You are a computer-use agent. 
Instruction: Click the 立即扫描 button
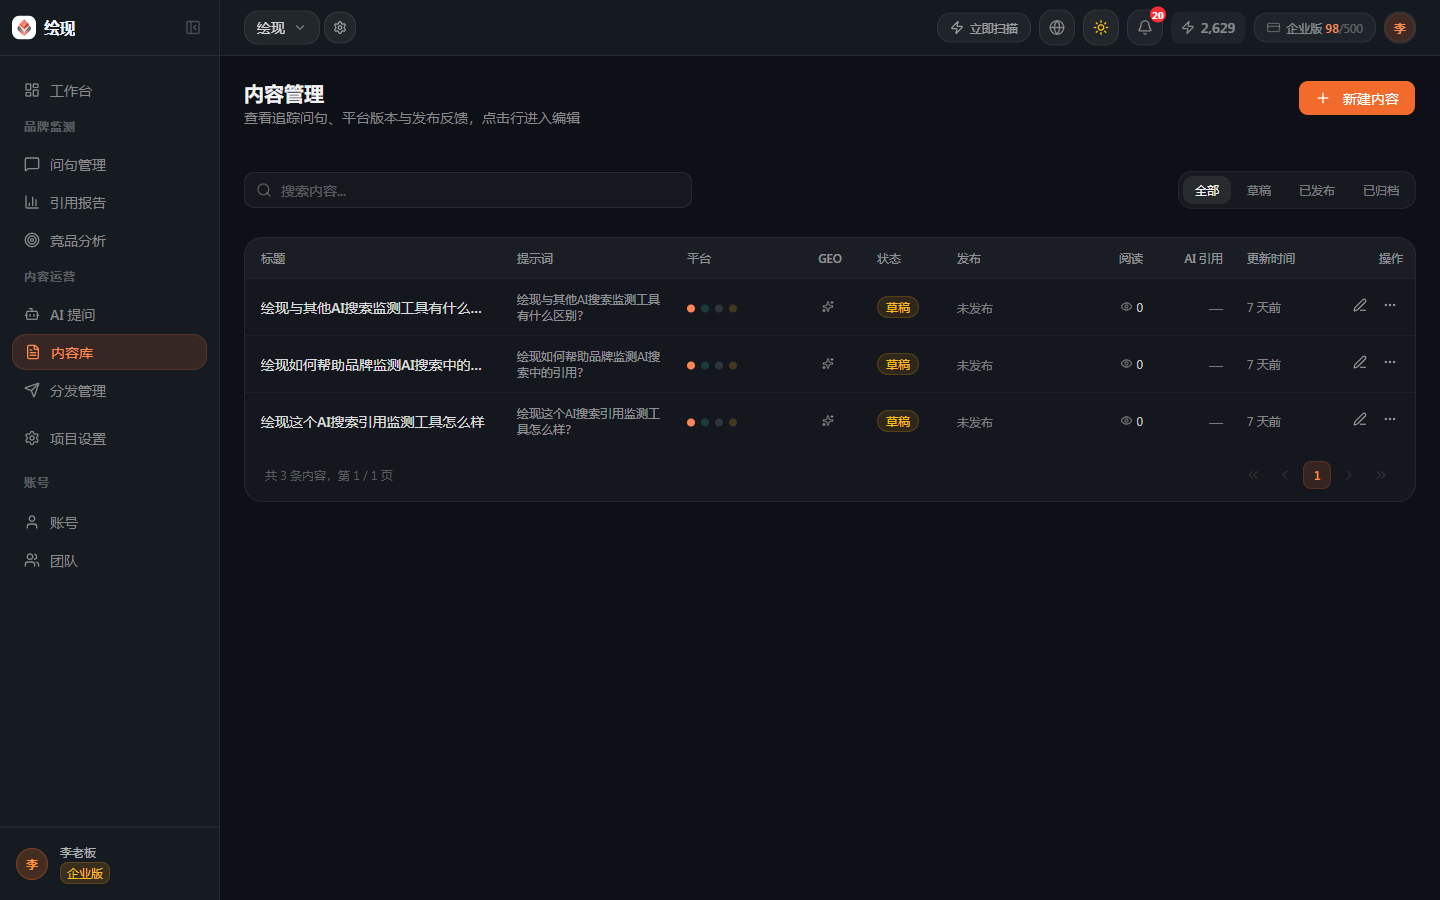(984, 28)
